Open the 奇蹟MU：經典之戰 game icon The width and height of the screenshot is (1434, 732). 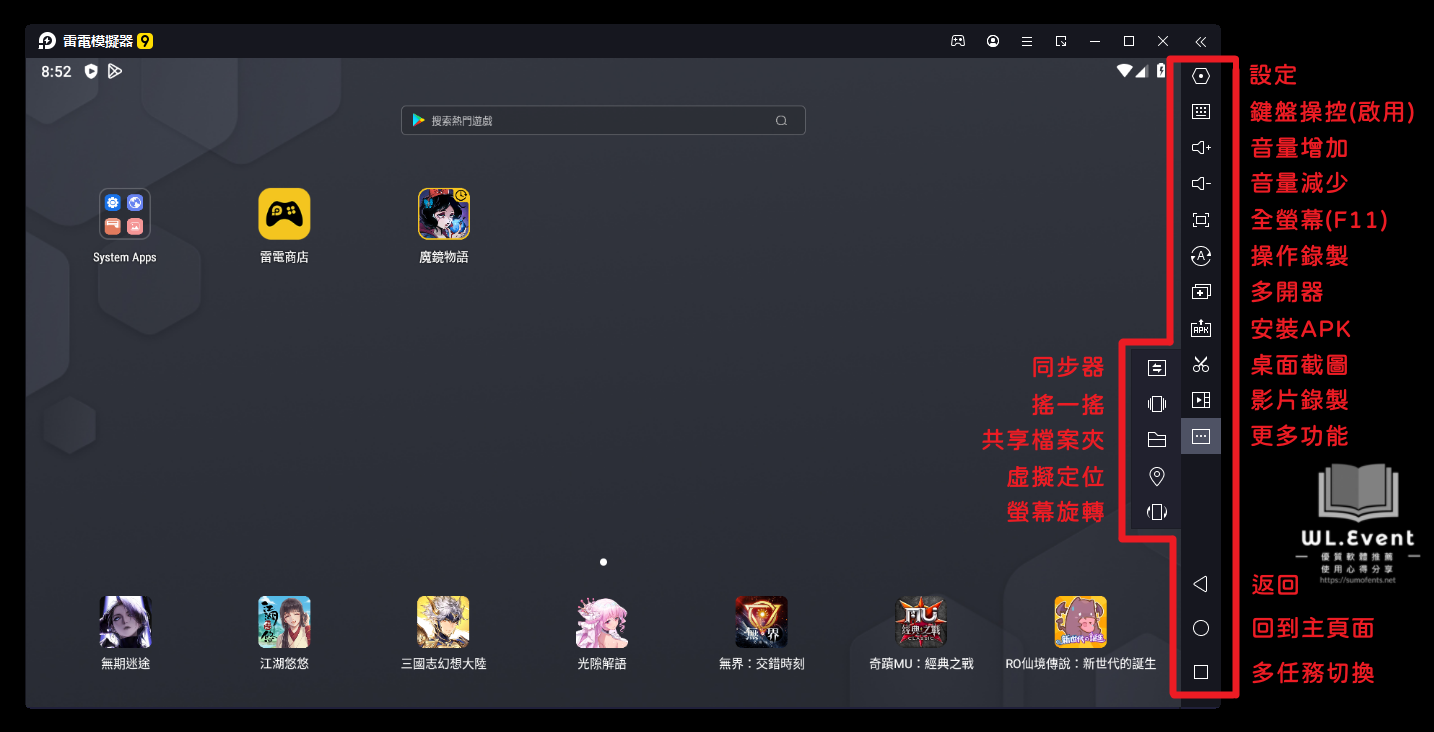point(921,622)
